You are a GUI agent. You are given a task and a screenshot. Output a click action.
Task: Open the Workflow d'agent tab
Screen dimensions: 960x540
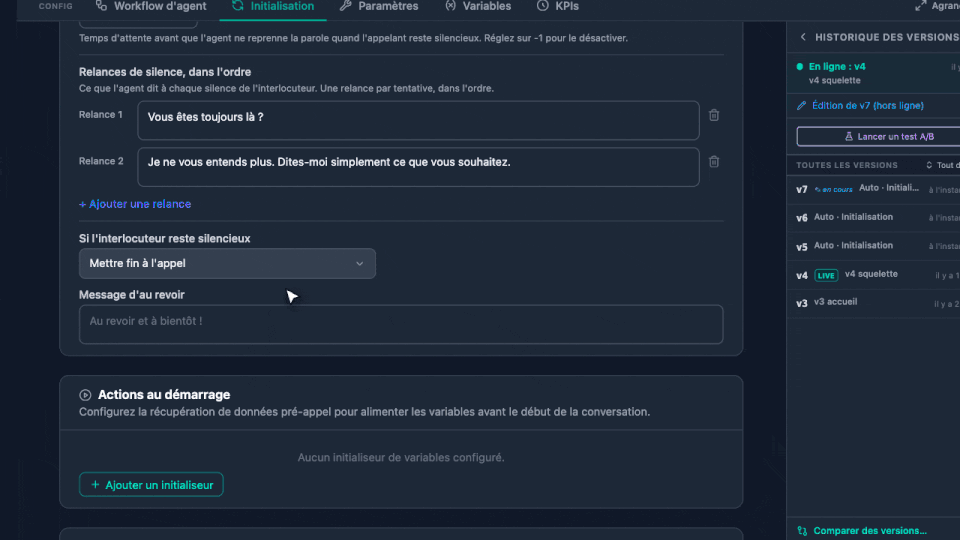(151, 6)
